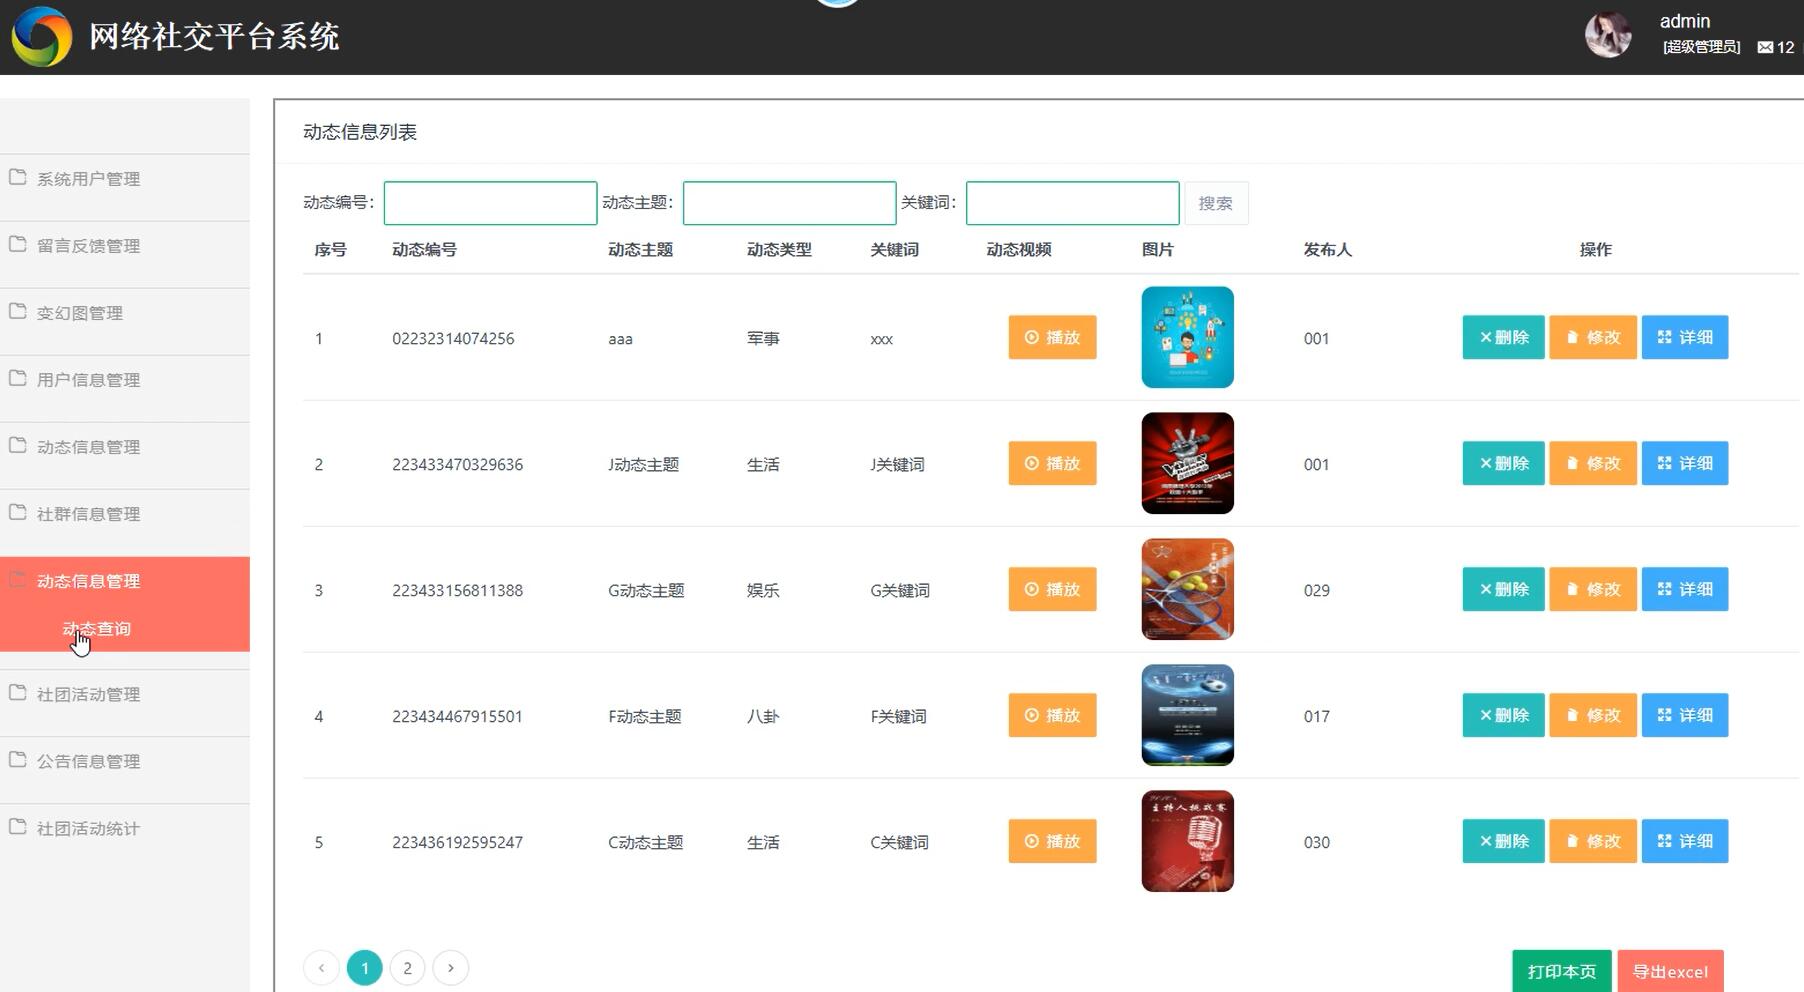This screenshot has width=1804, height=992.
Task: Switch to page 2 of results
Action: [x=407, y=967]
